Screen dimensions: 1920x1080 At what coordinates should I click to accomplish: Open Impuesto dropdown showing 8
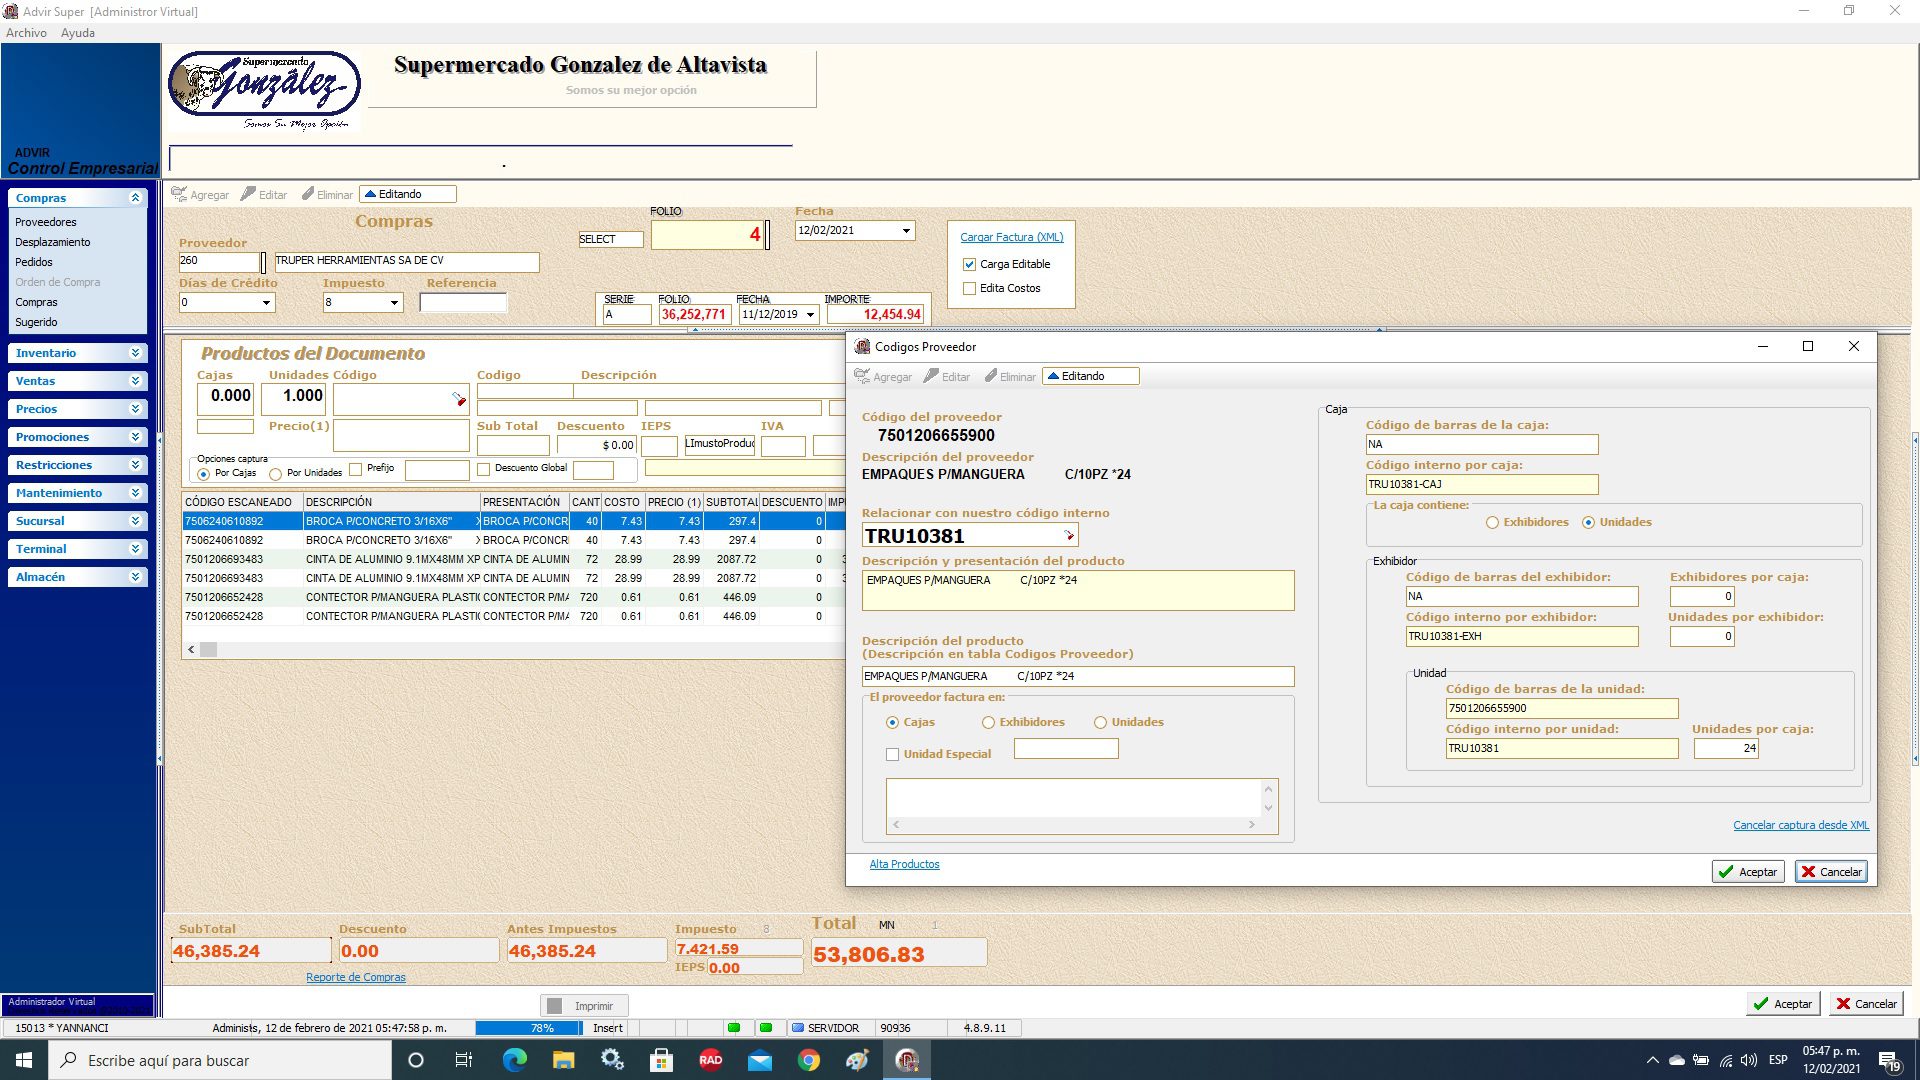point(394,302)
